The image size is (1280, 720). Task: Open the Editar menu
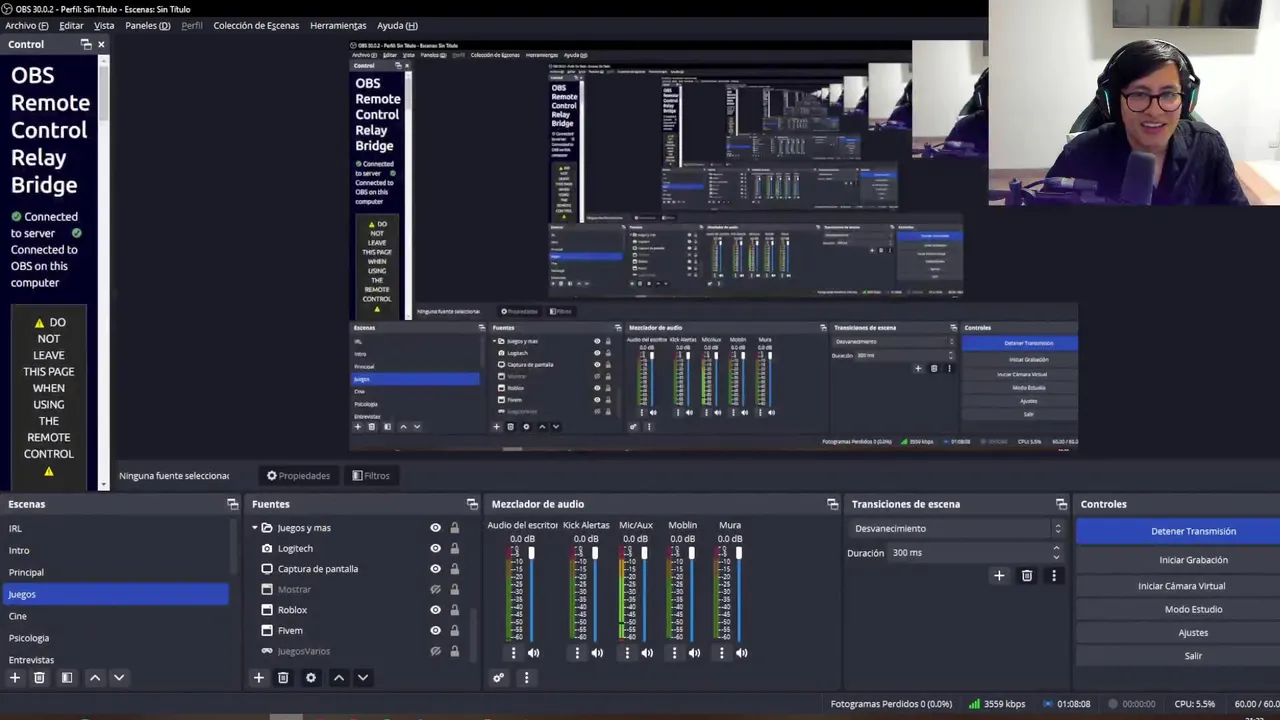tap(71, 25)
